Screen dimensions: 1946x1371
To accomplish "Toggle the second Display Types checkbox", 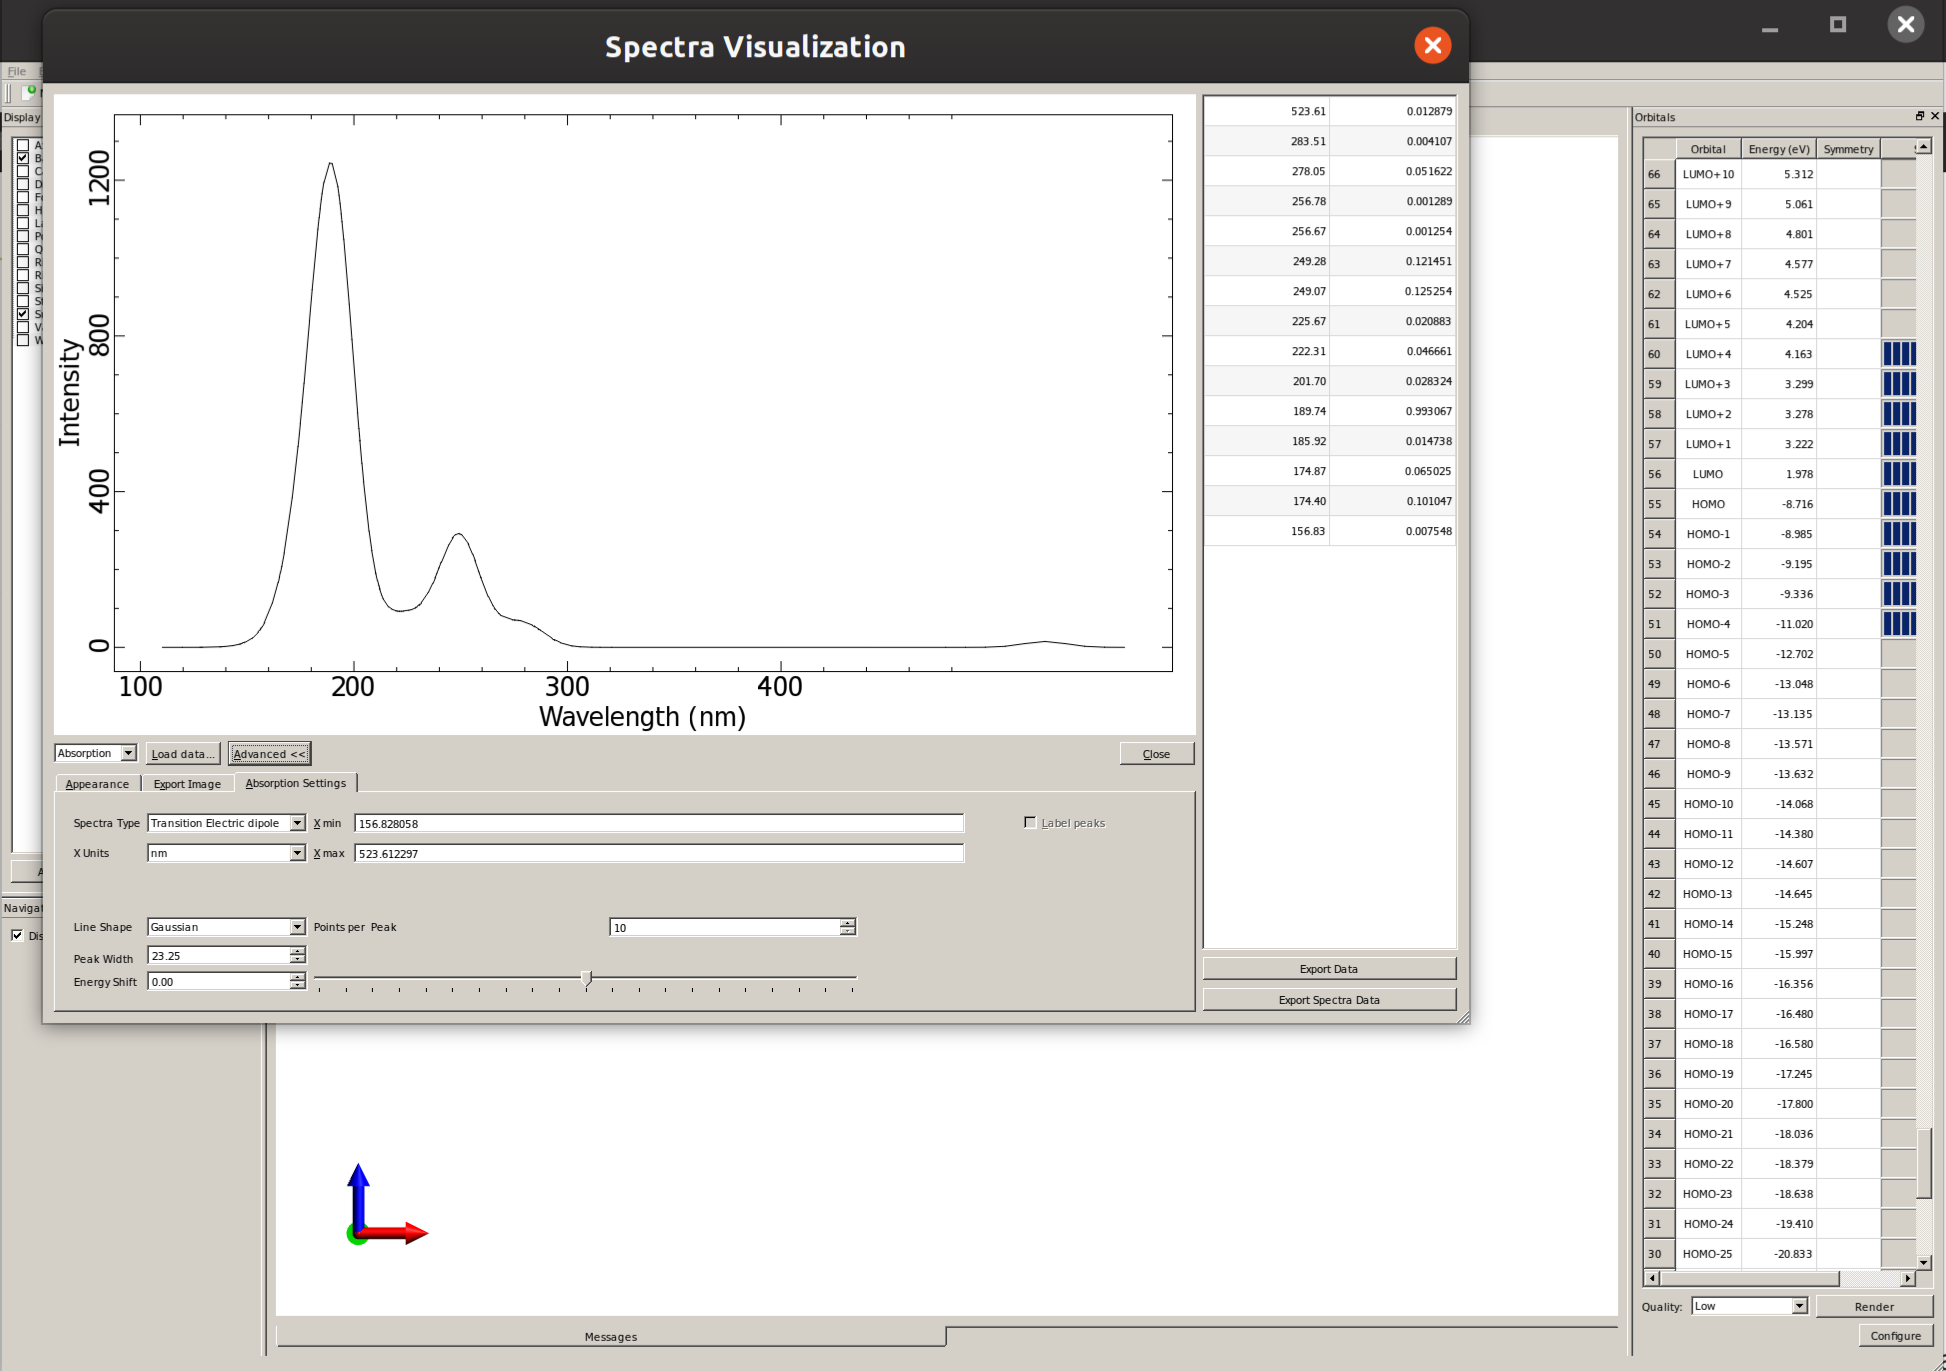I will click(x=23, y=158).
